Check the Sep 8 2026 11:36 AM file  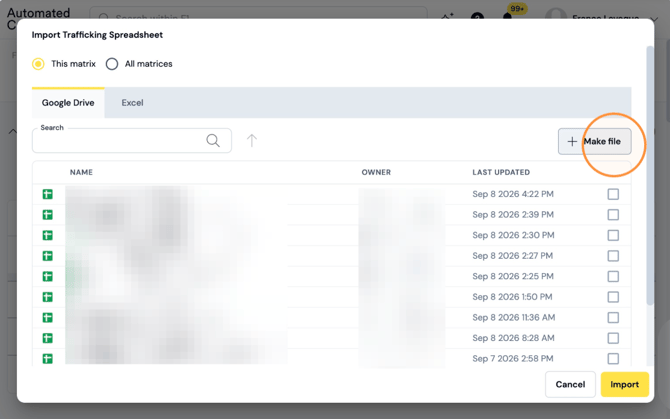pyautogui.click(x=613, y=317)
